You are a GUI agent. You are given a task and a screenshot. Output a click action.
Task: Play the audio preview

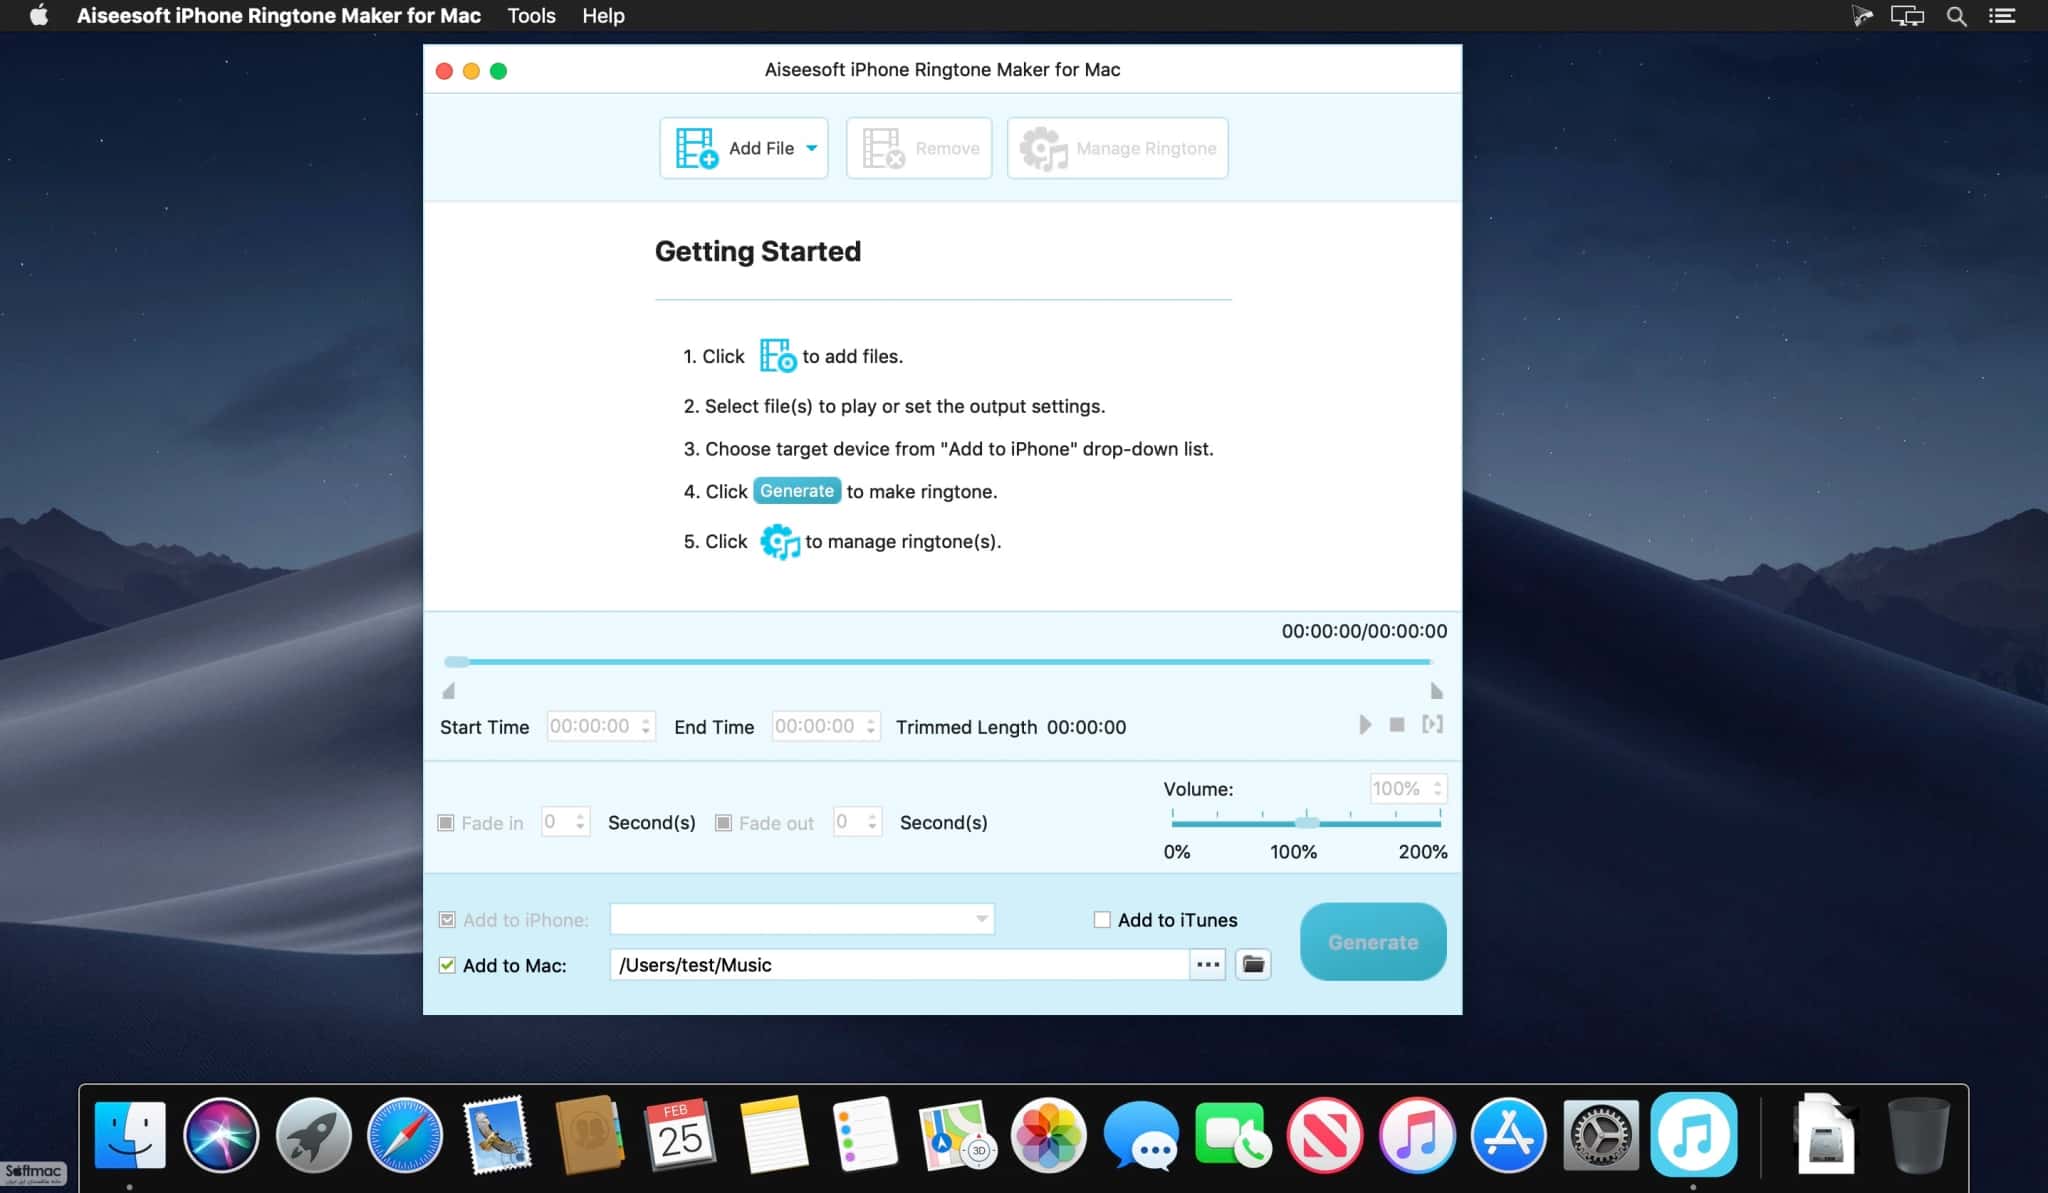(x=1365, y=724)
